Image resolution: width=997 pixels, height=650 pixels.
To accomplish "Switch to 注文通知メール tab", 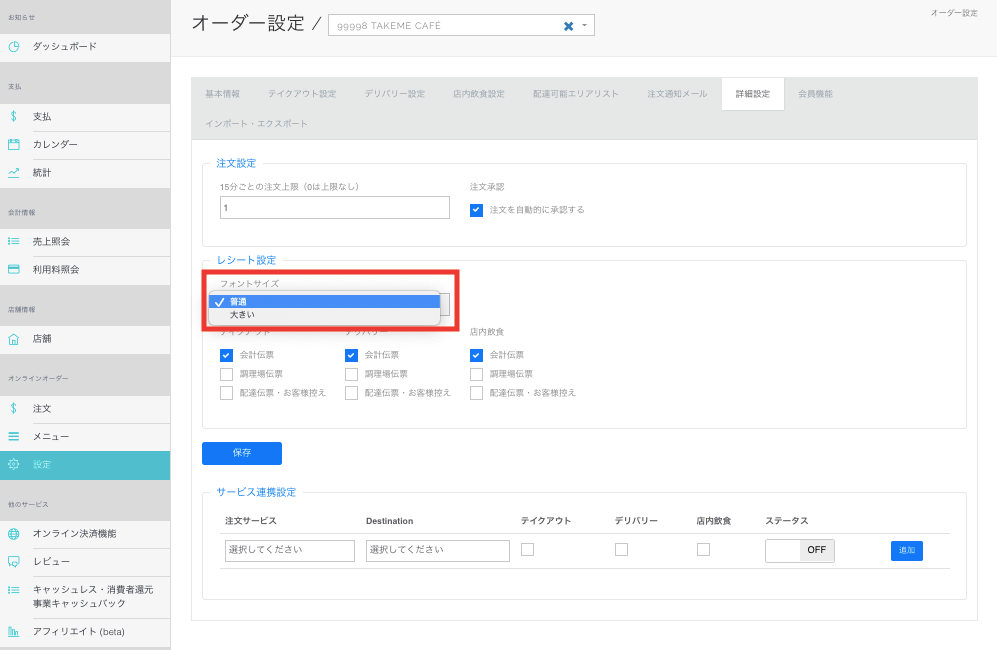I will (x=677, y=94).
